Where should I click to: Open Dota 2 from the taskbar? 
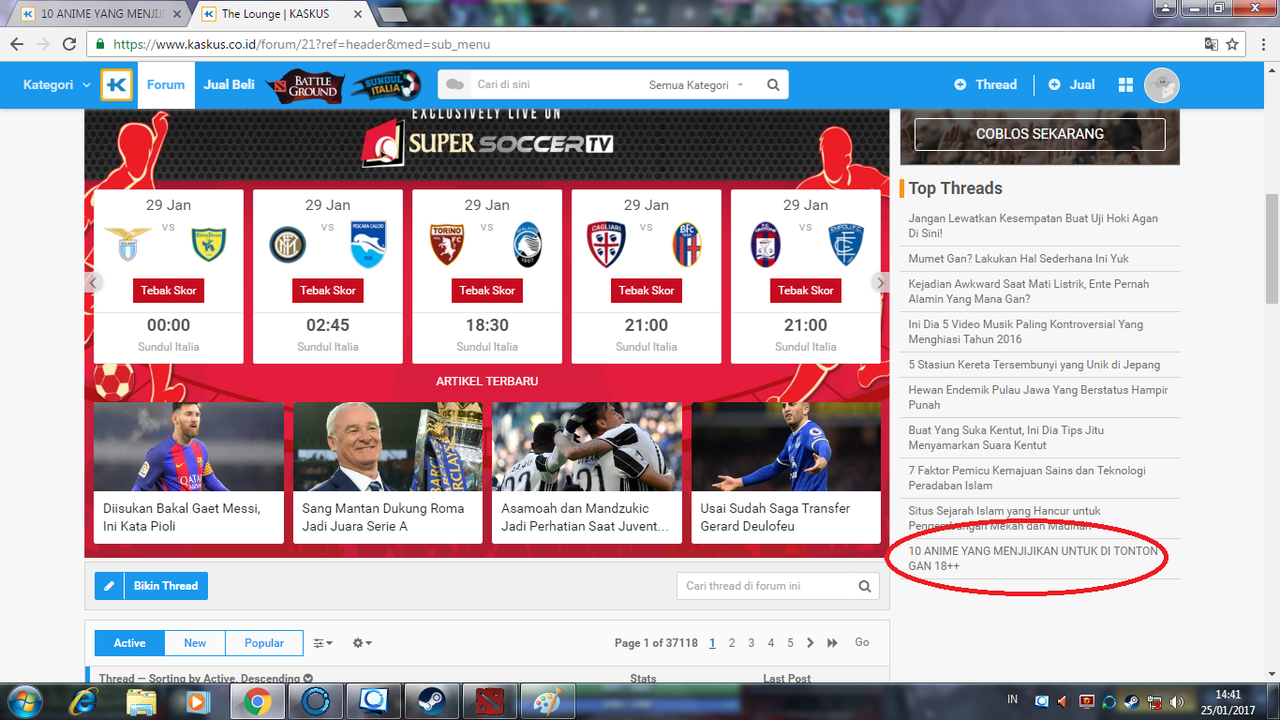(491, 702)
